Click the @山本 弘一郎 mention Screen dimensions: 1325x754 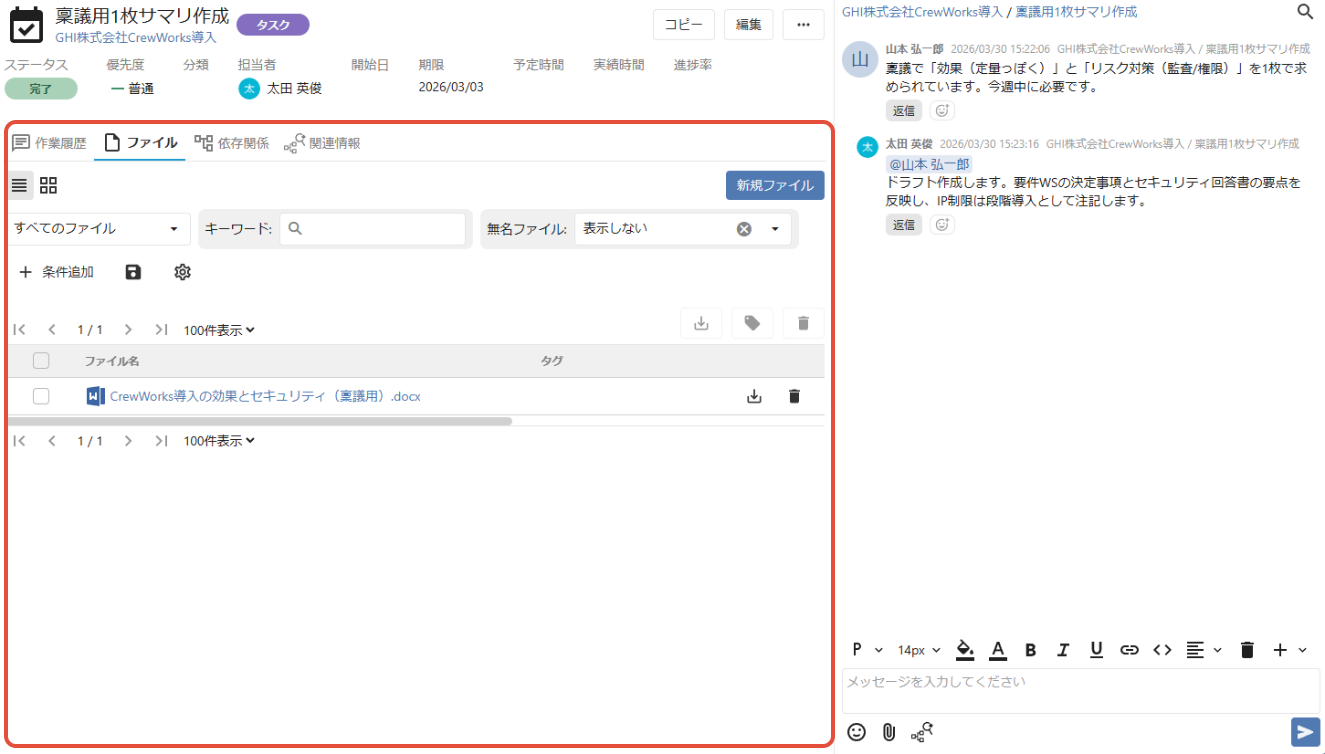click(x=929, y=164)
